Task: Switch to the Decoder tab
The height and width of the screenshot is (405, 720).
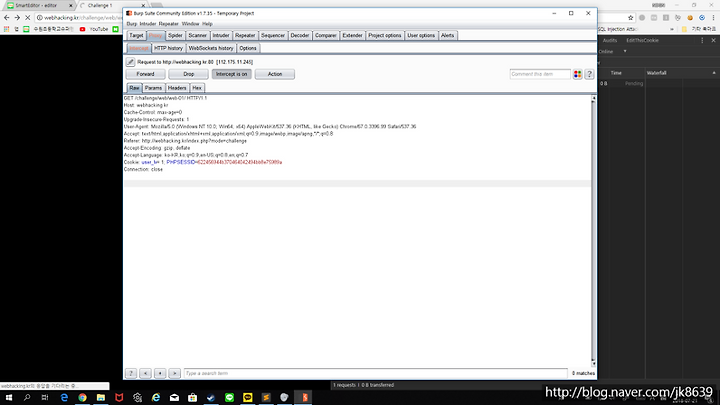Action: pyautogui.click(x=300, y=35)
